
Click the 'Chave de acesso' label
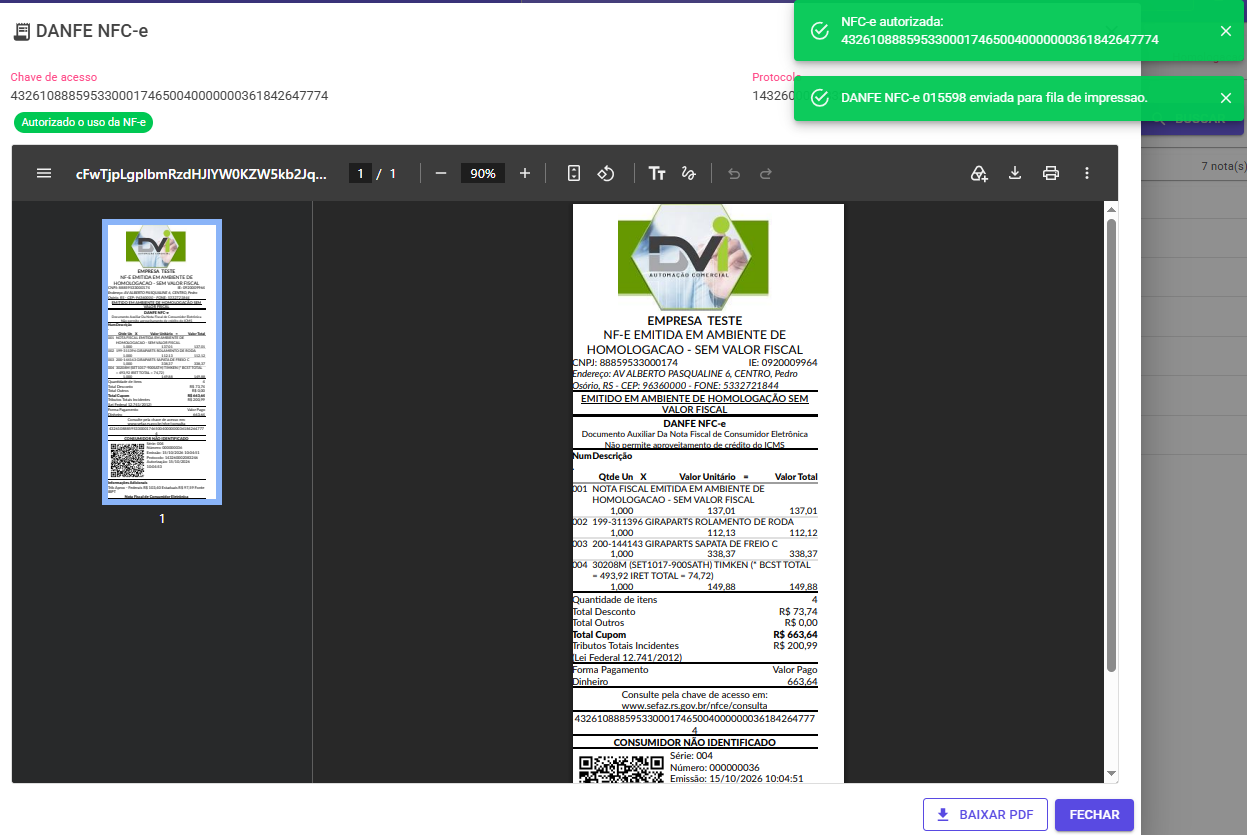click(54, 77)
